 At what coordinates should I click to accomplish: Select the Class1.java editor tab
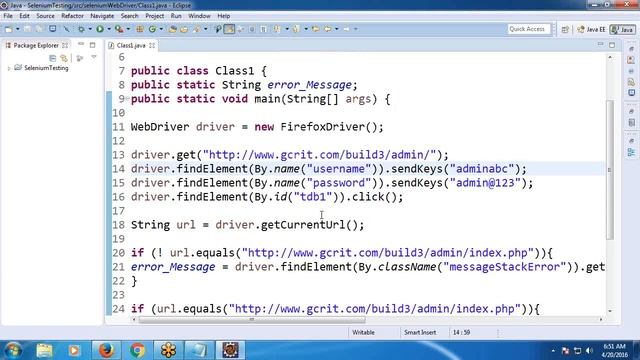point(131,45)
